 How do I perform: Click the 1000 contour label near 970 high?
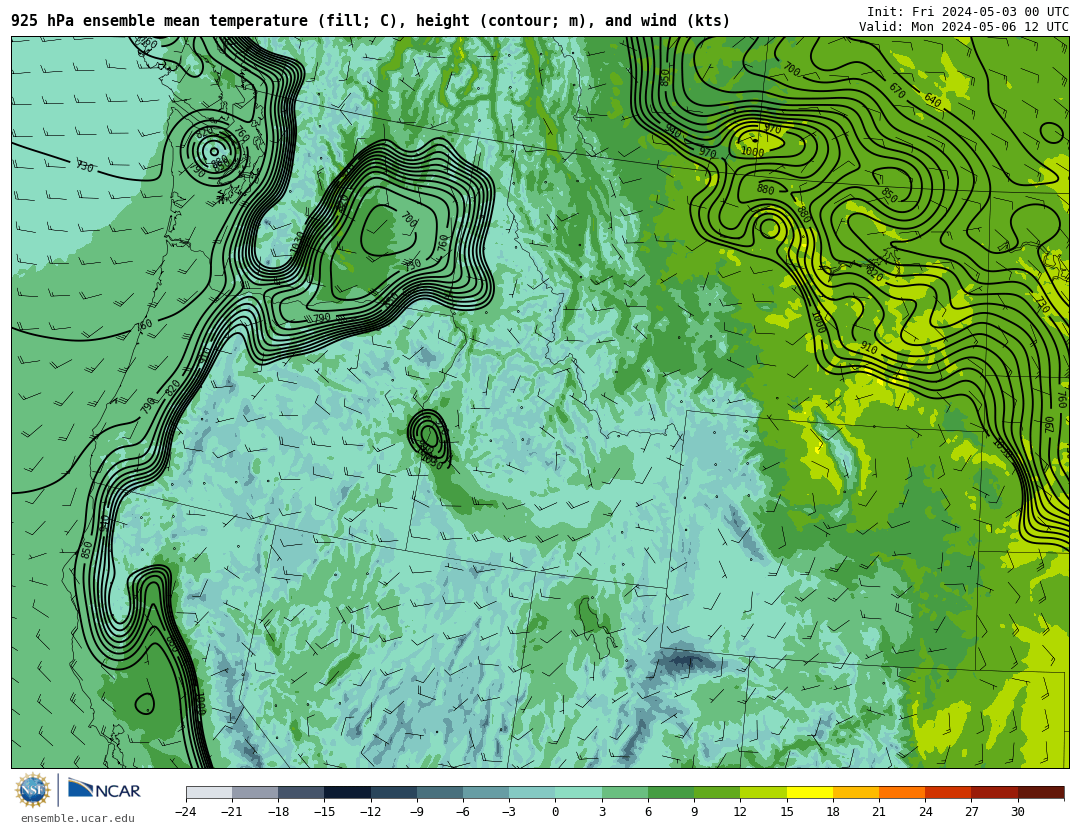752,152
